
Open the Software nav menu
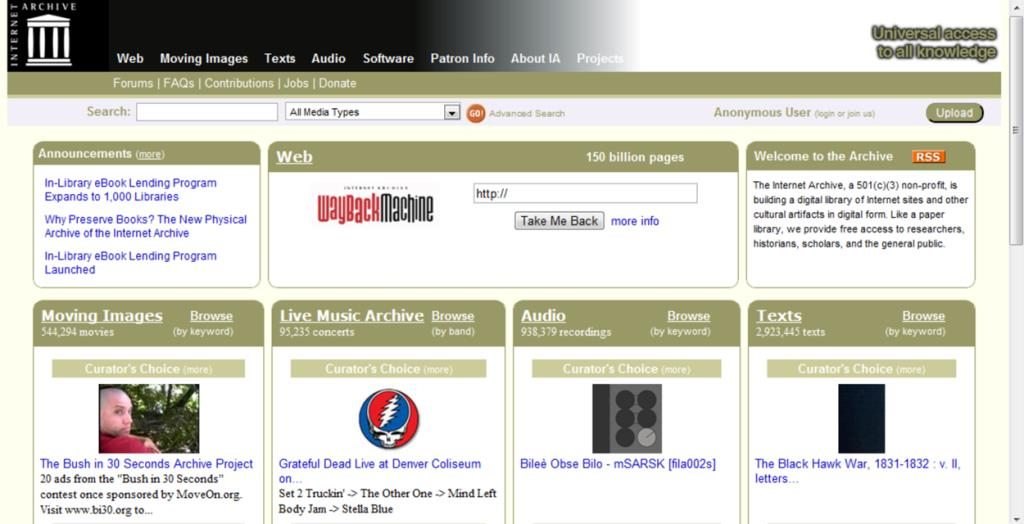[388, 59]
